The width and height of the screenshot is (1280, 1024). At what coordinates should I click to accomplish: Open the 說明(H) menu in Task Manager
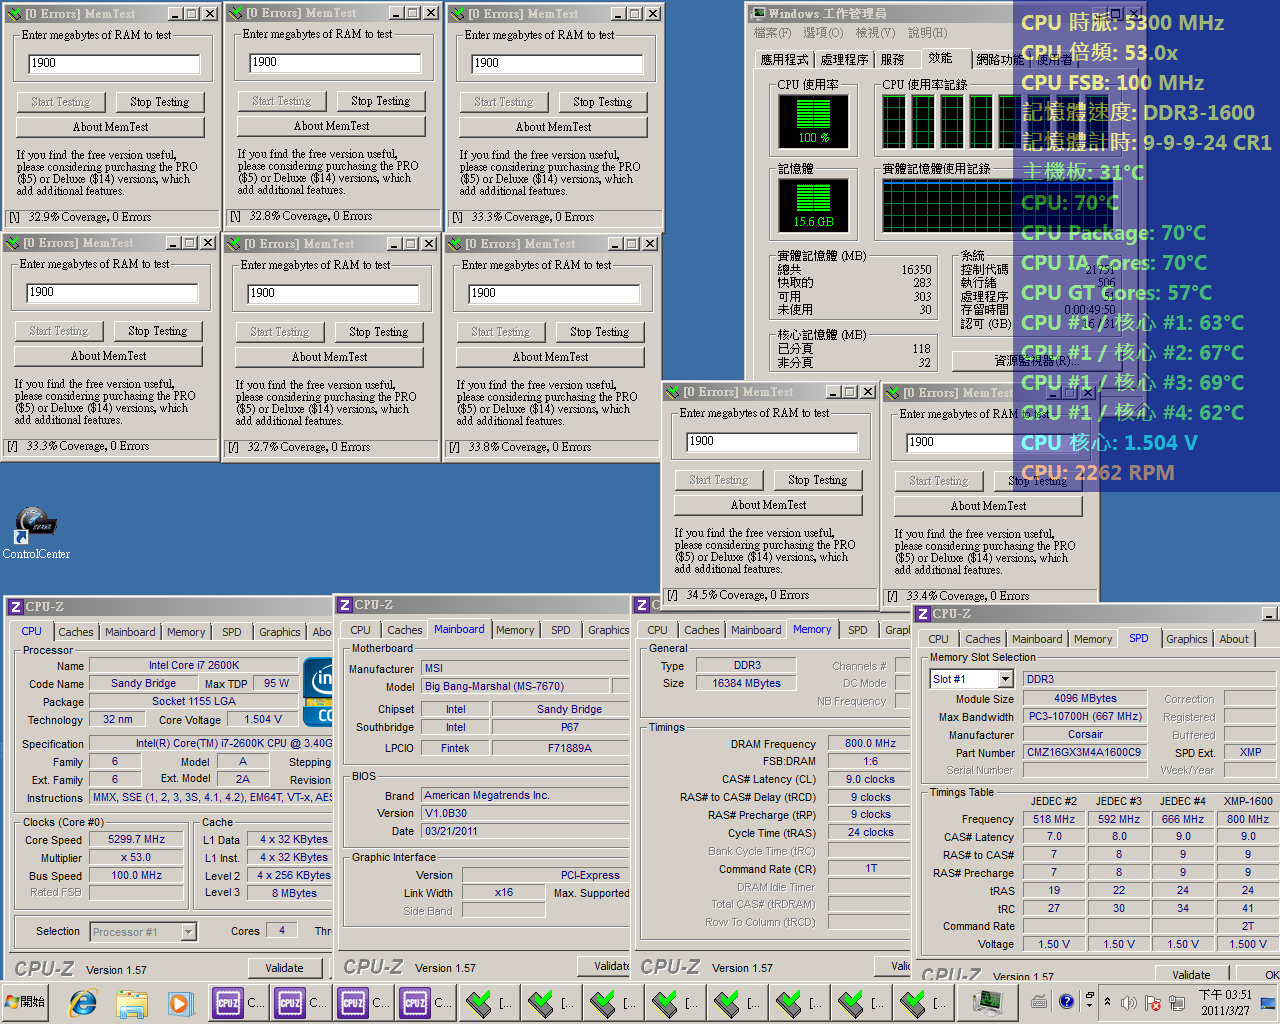tap(927, 33)
